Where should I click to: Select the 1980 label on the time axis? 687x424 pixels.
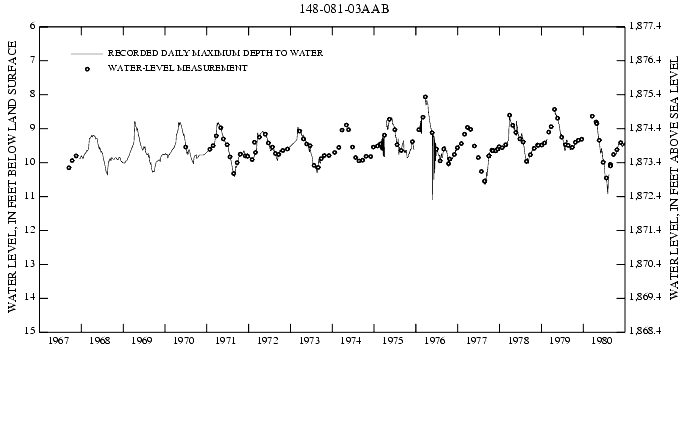603,341
